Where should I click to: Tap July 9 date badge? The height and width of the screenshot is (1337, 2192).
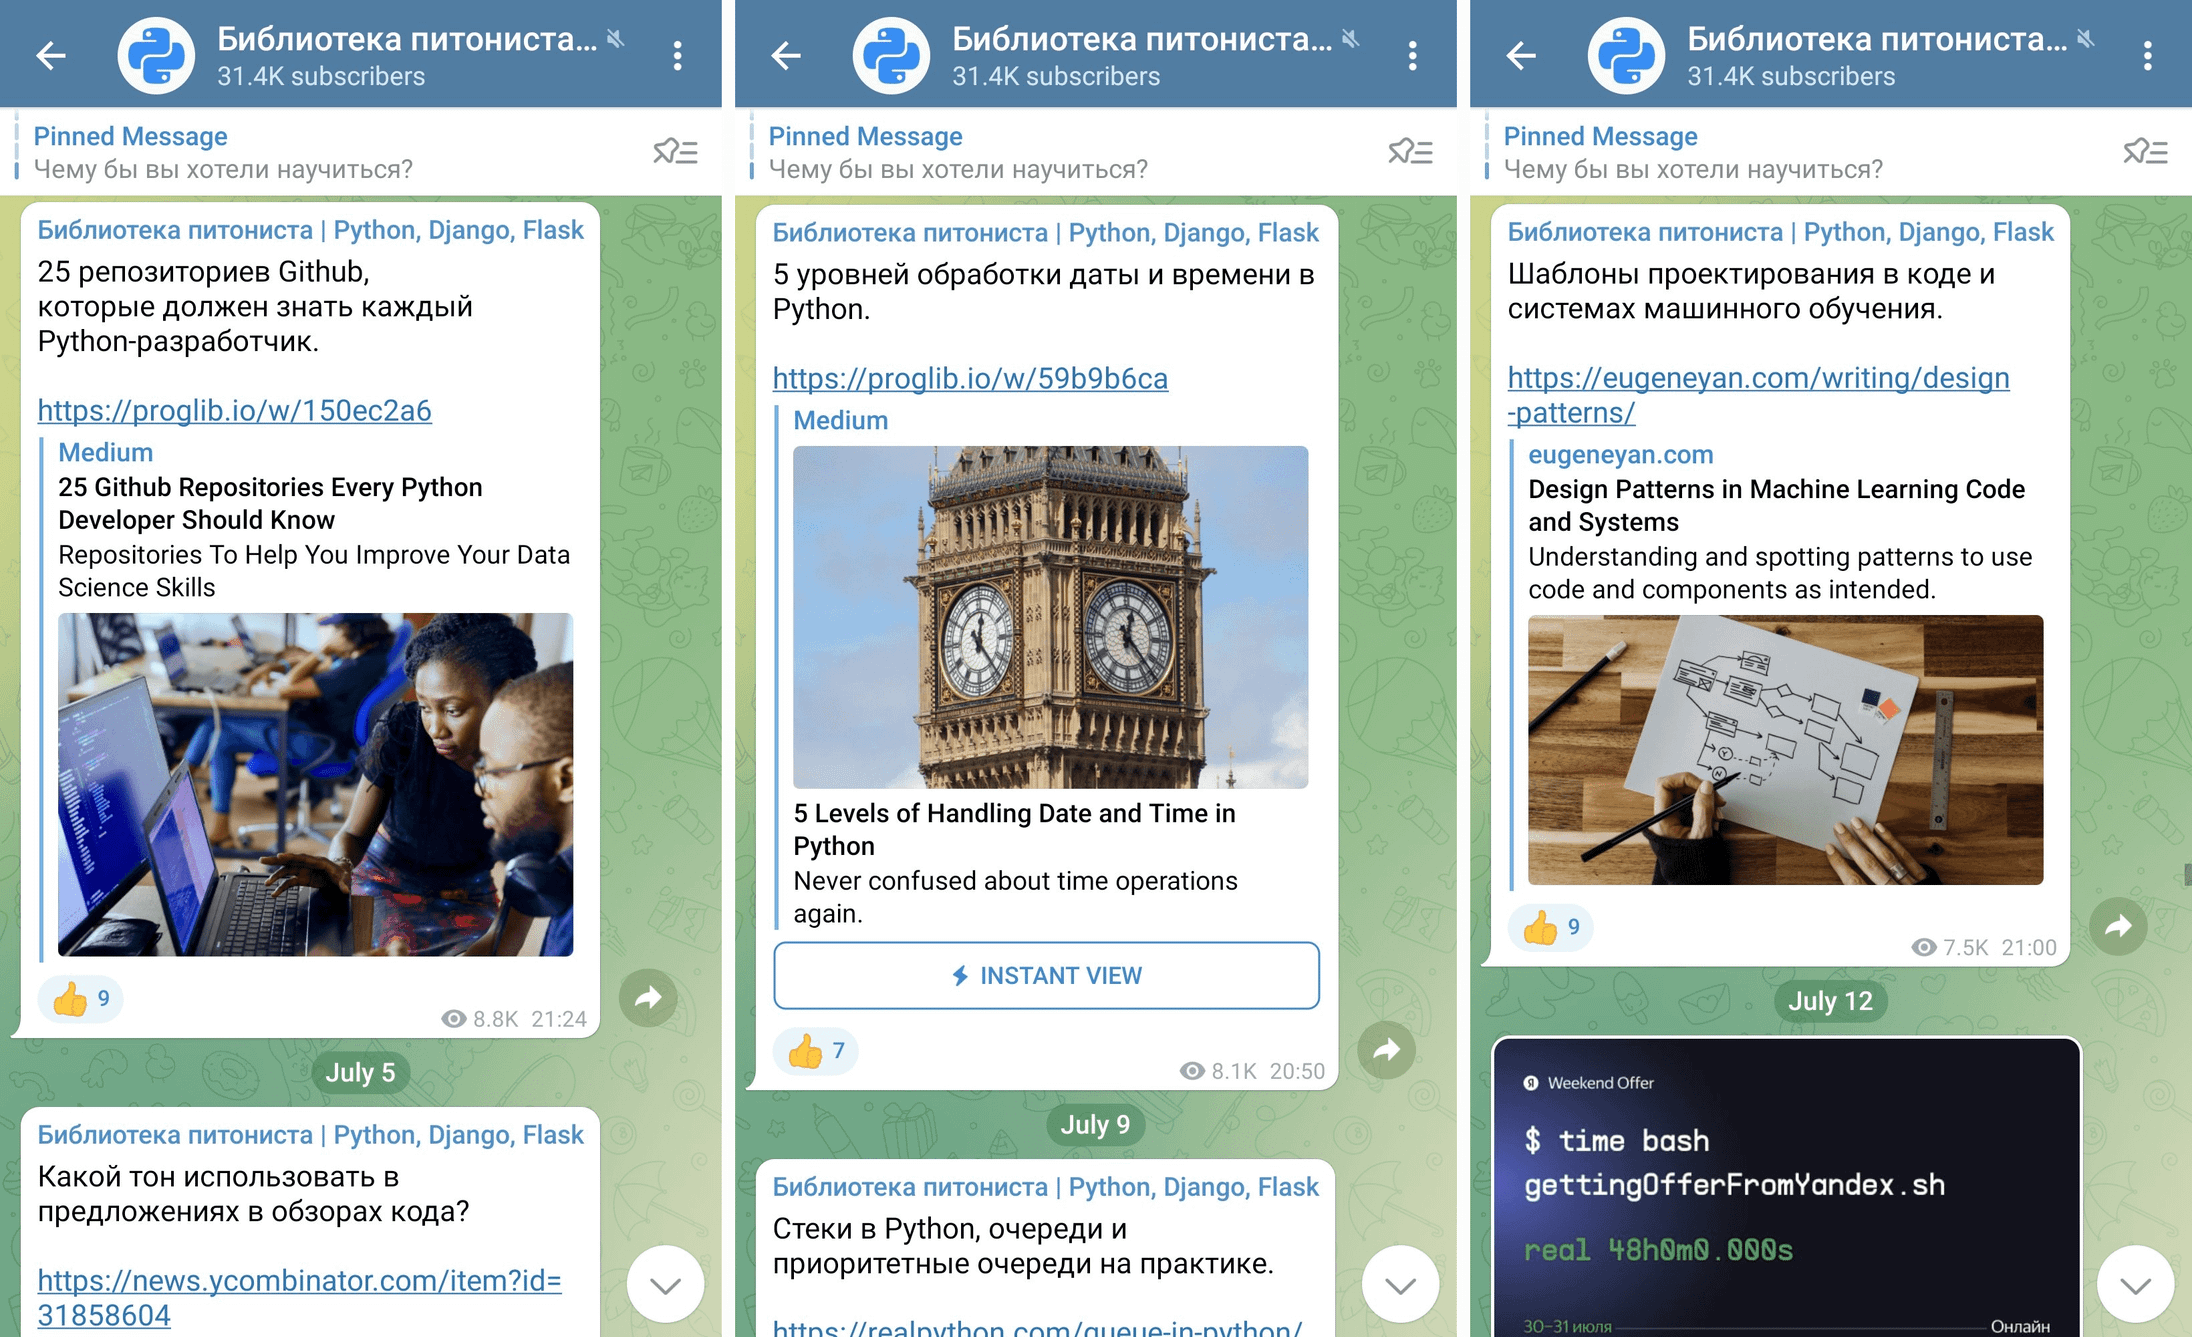(1096, 1124)
